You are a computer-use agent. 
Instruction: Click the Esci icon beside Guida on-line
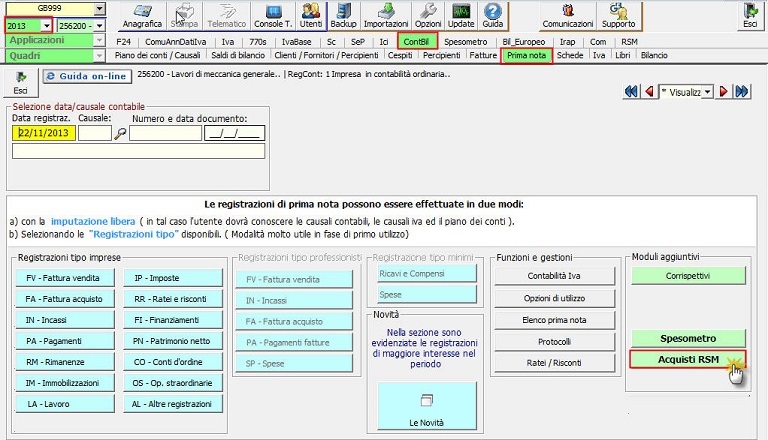point(21,83)
